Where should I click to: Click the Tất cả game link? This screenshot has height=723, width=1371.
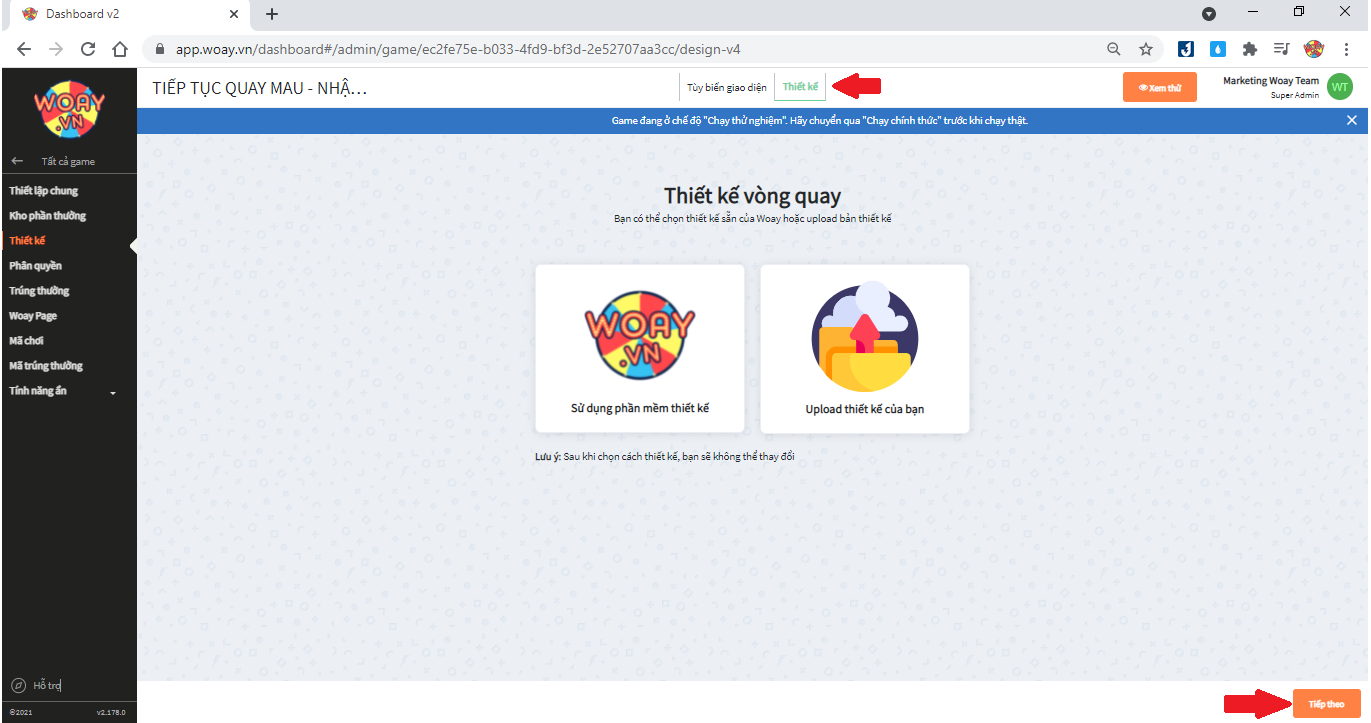68,161
